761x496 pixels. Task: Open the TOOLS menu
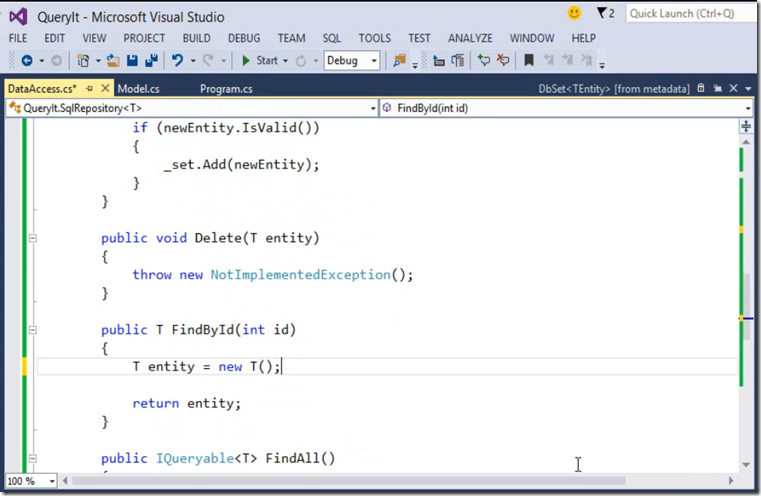(x=375, y=38)
